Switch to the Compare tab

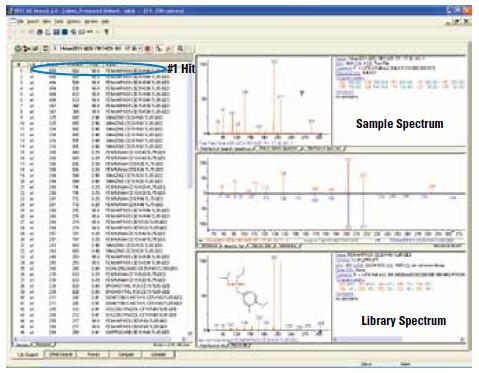[126, 354]
